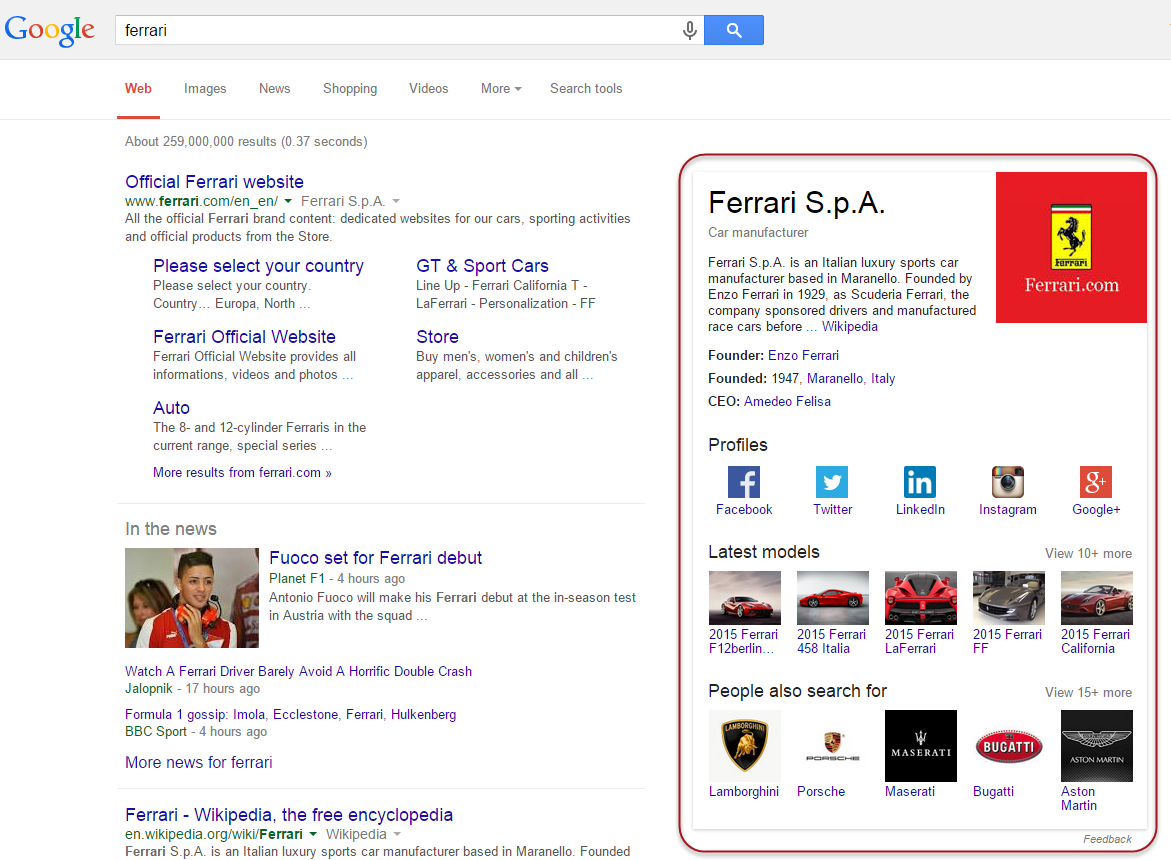Open Ferrari's Instagram profile icon
1171x860 pixels.
tap(1007, 482)
